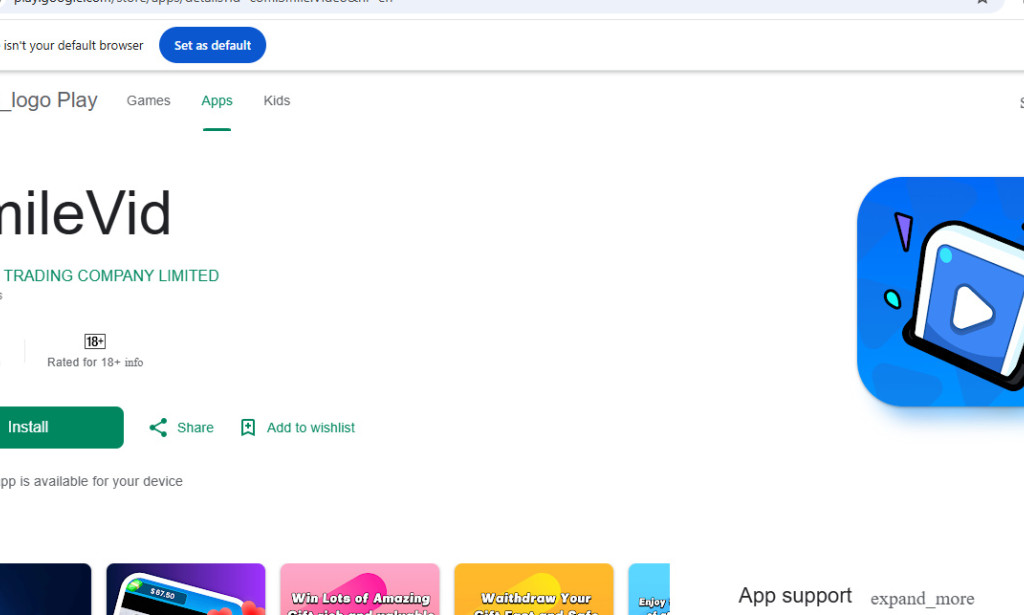Switch to the Games tab
The width and height of the screenshot is (1024, 615).
point(148,101)
